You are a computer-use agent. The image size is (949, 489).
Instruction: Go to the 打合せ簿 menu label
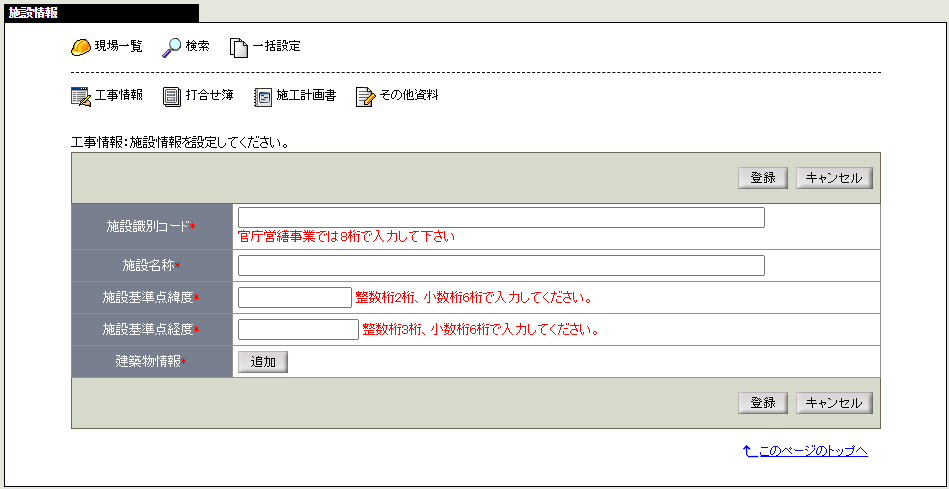(x=209, y=95)
